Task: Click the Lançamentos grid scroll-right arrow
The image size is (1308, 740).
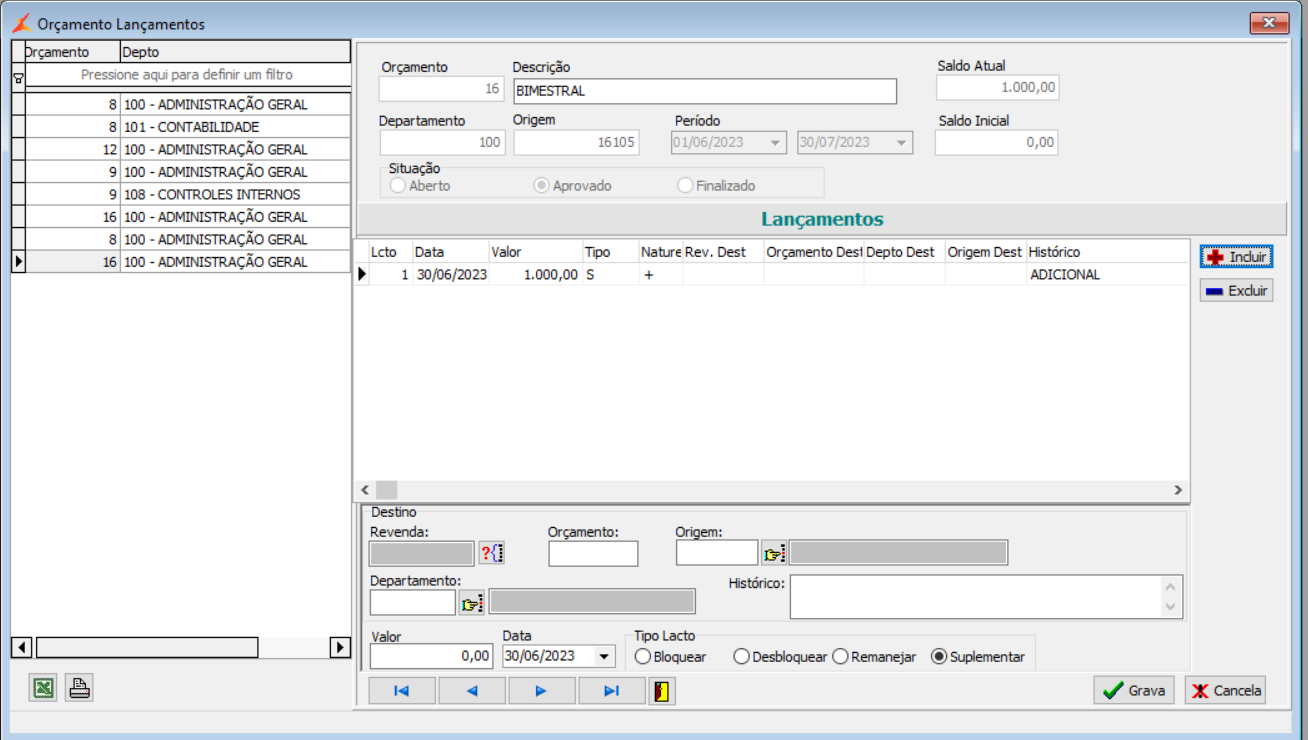Action: point(1179,490)
